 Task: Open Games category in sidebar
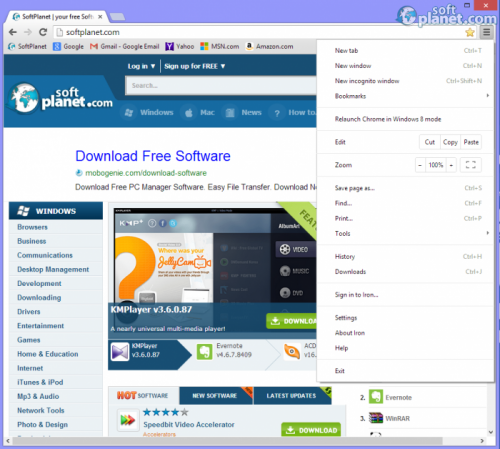(29, 340)
